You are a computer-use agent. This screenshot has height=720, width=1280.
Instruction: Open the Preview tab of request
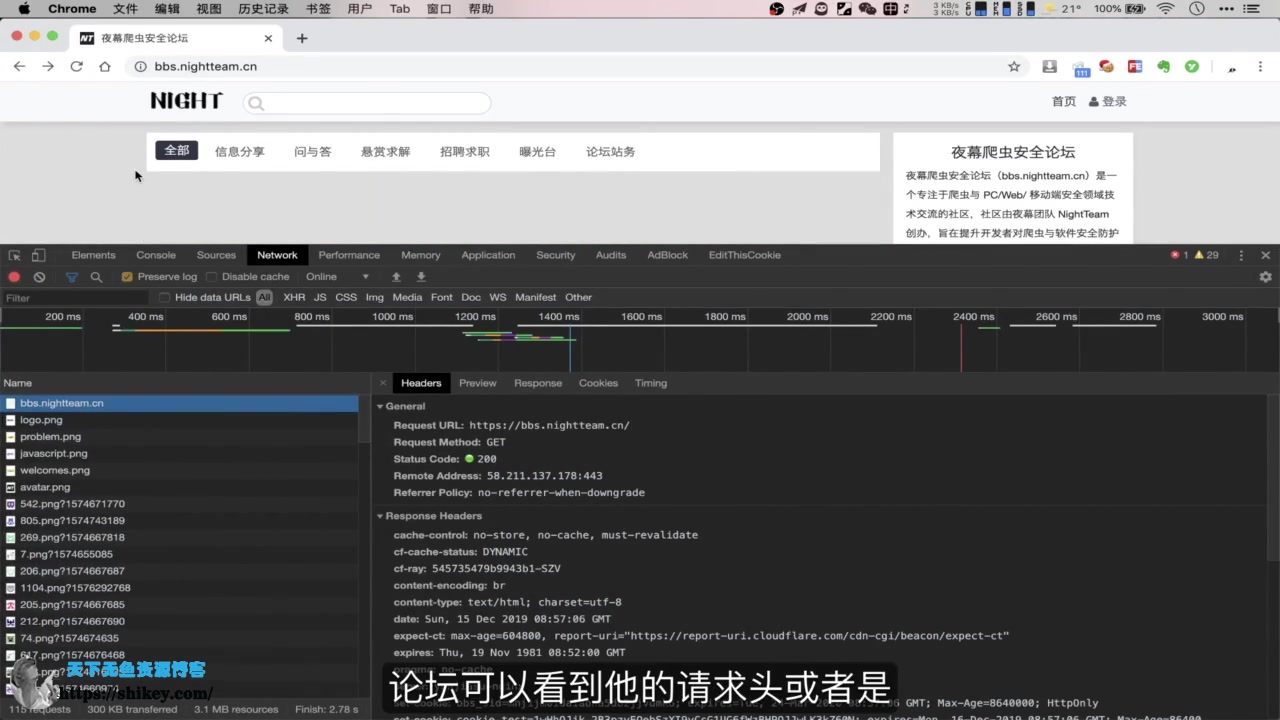point(478,383)
